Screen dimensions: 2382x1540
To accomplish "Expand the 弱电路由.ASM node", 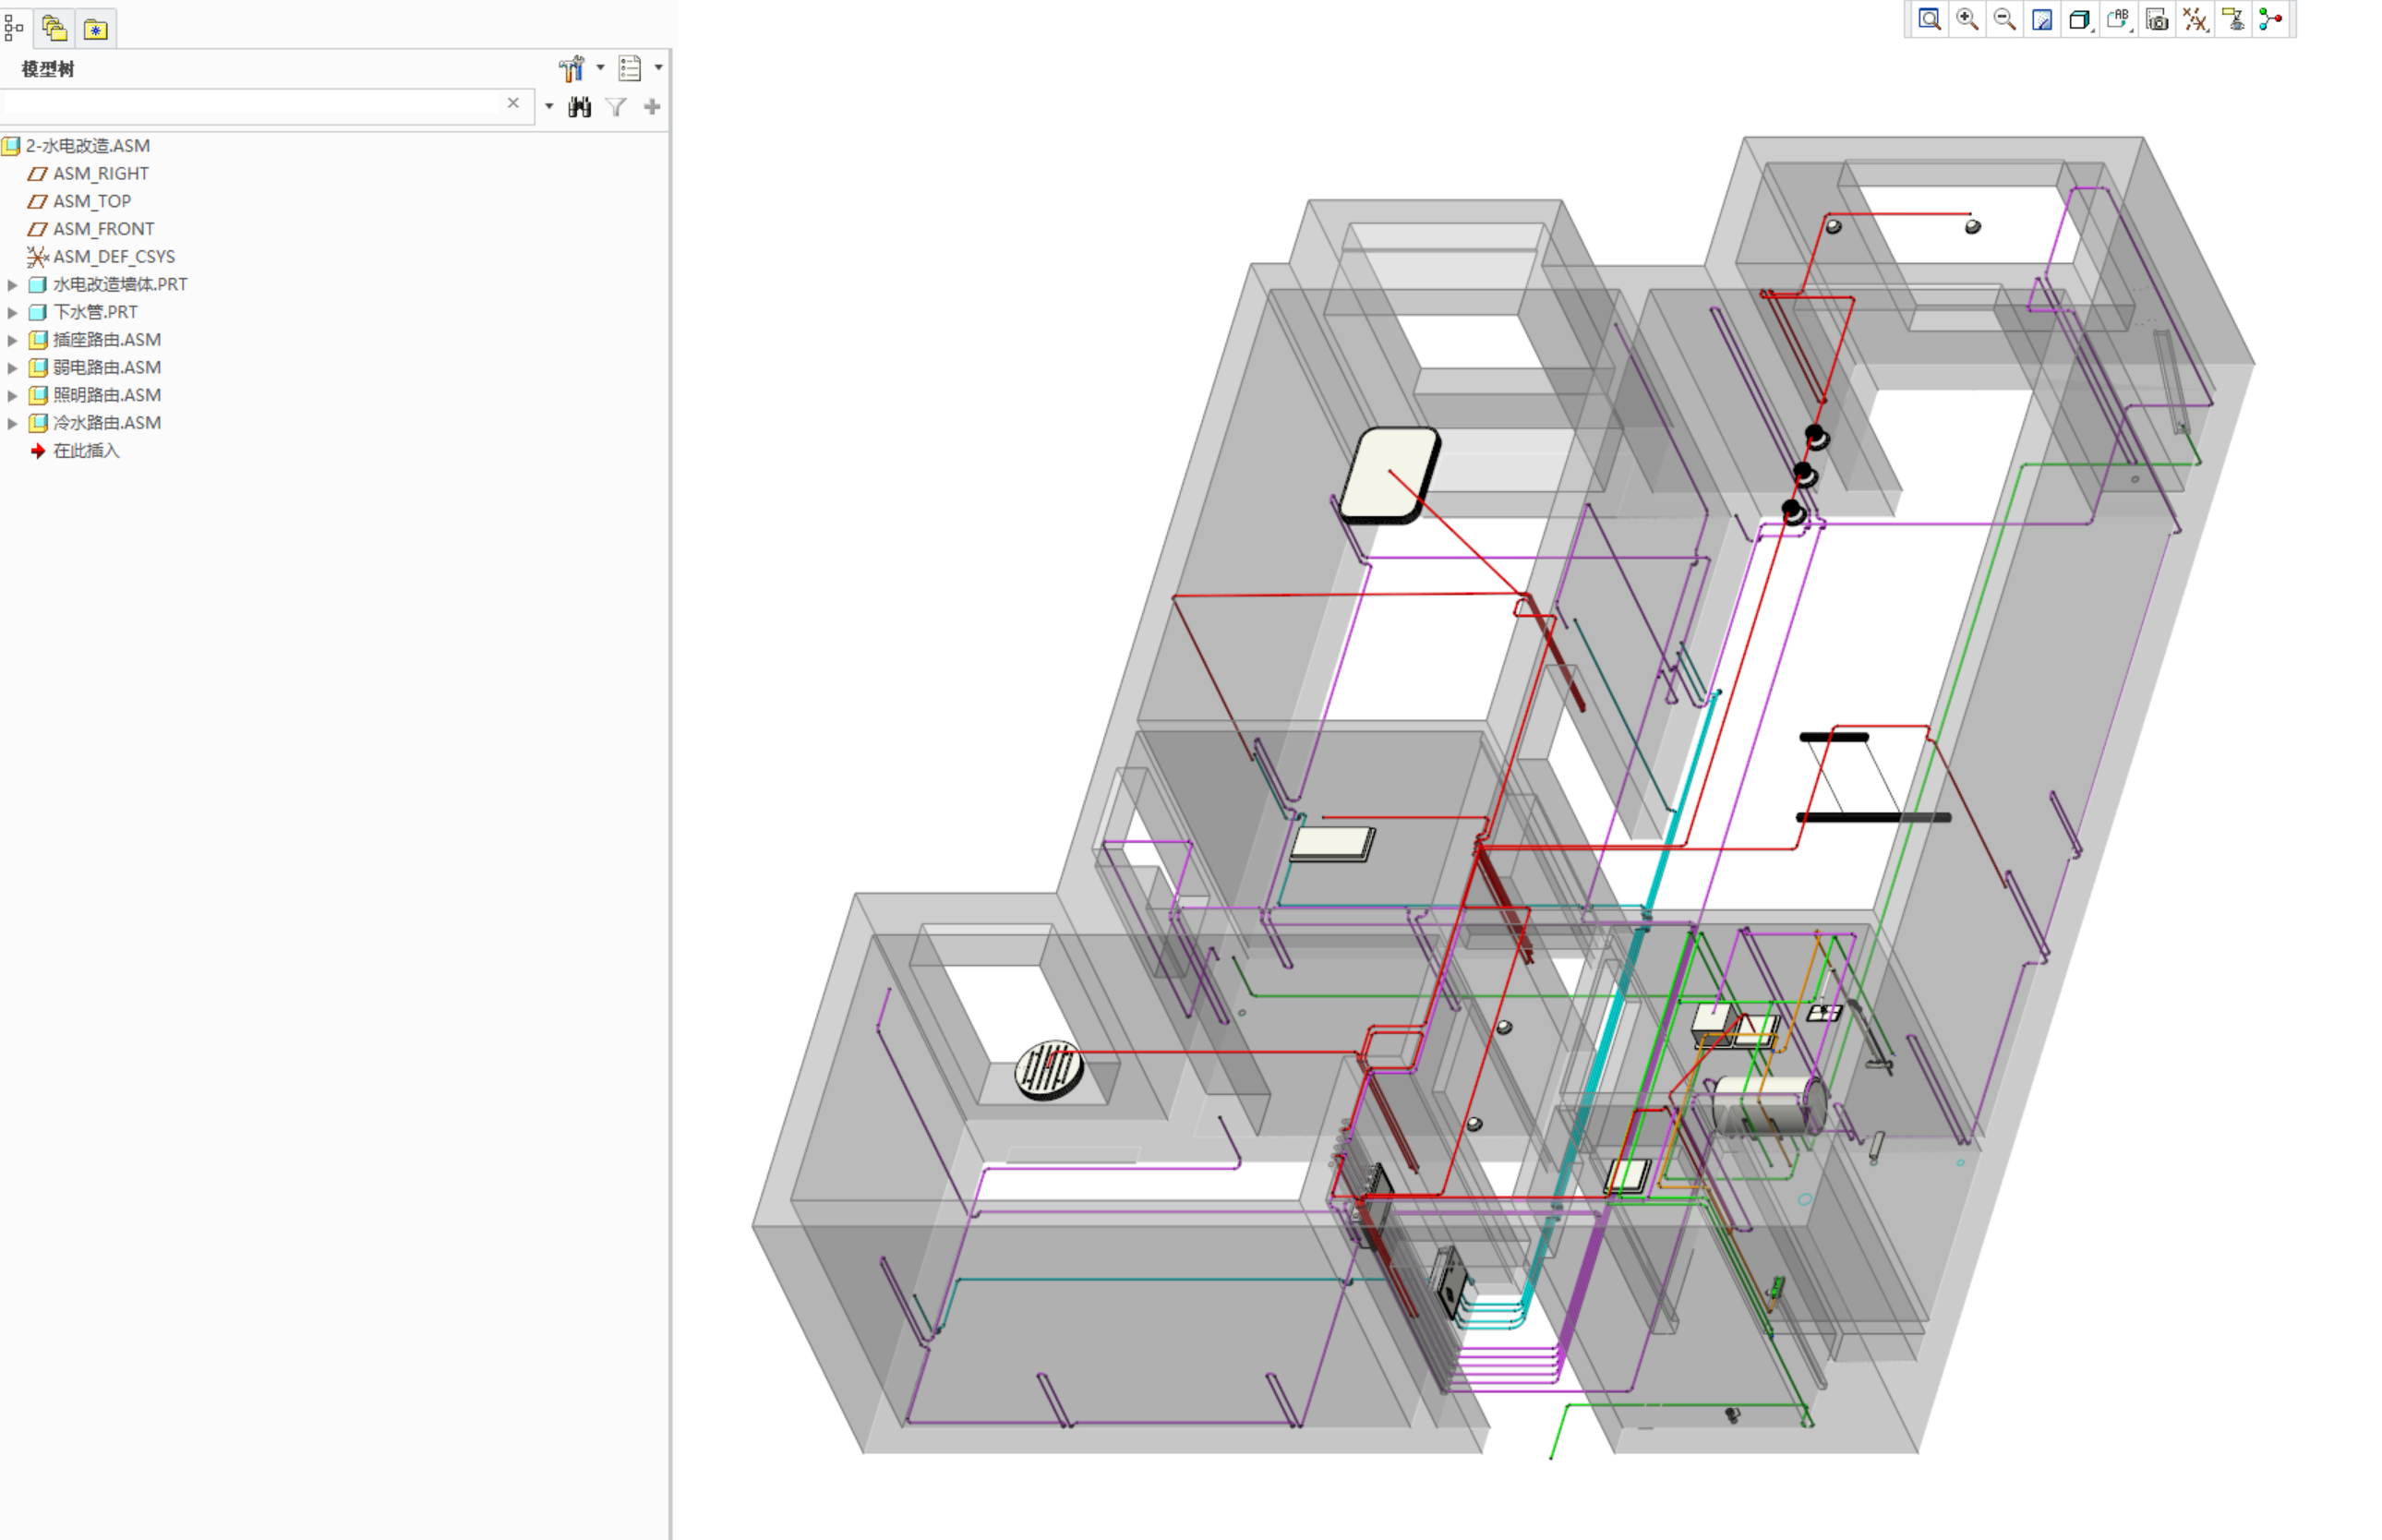I will [x=12, y=368].
